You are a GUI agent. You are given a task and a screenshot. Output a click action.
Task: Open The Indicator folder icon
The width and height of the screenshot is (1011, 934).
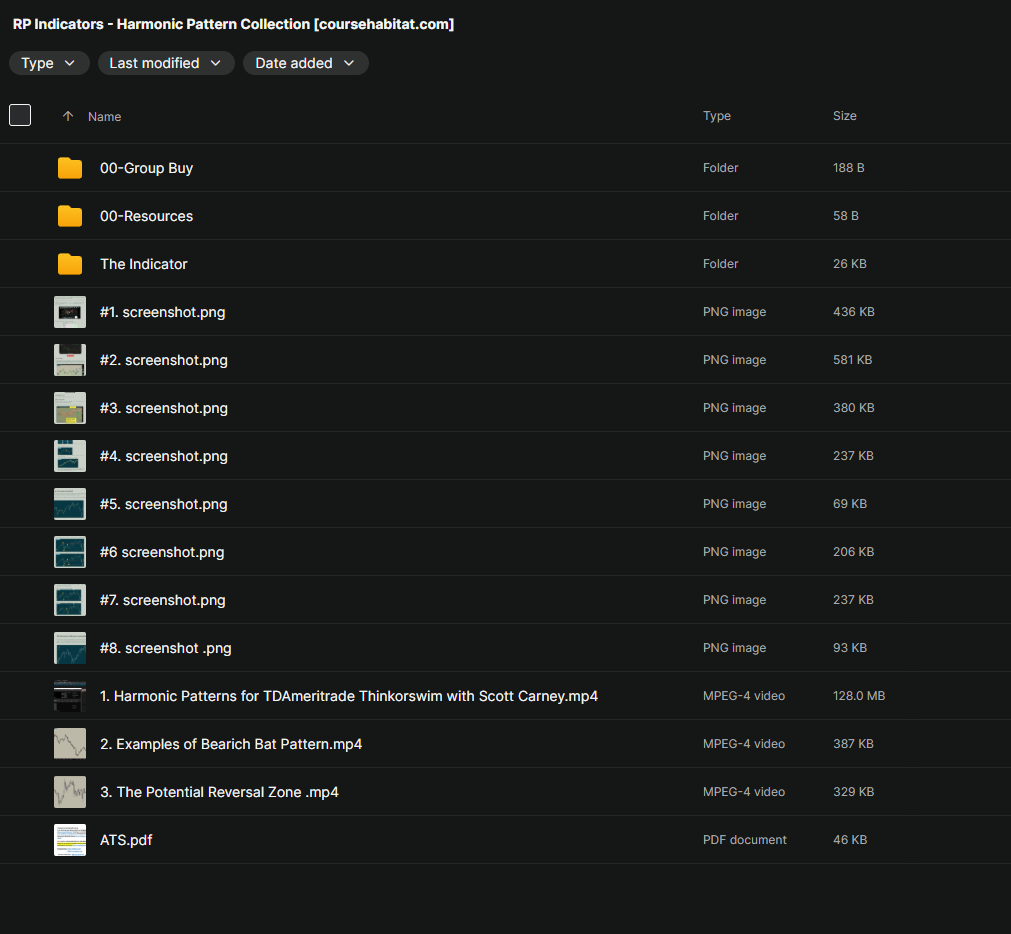[70, 264]
